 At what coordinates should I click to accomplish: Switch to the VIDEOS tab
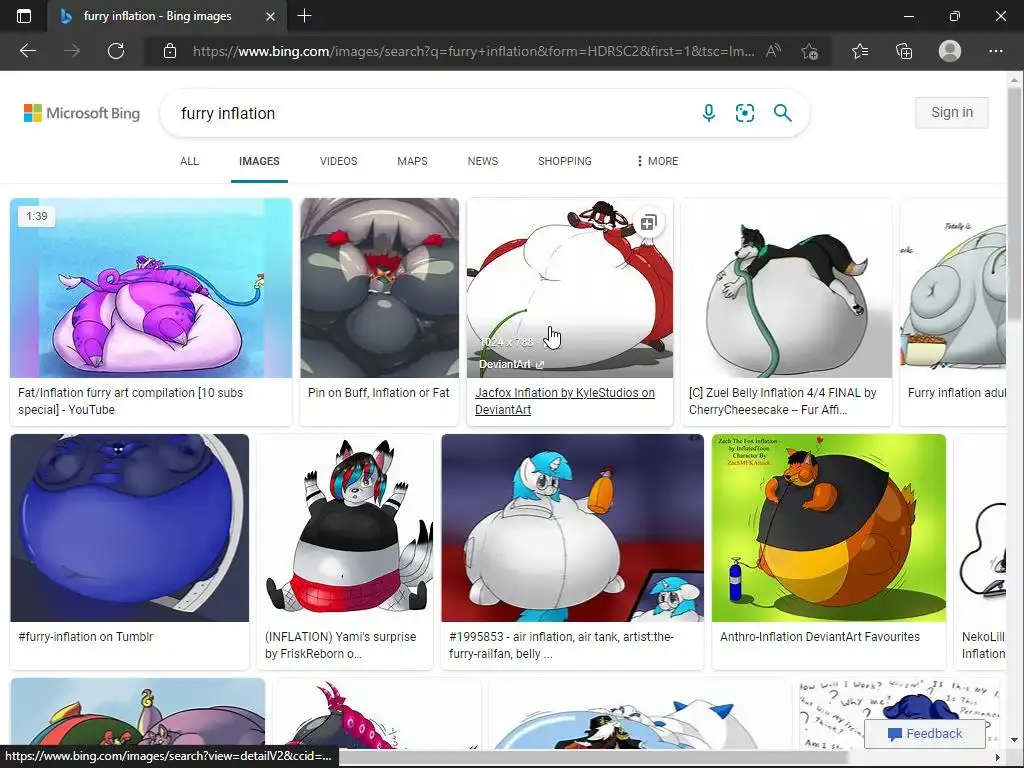[338, 161]
